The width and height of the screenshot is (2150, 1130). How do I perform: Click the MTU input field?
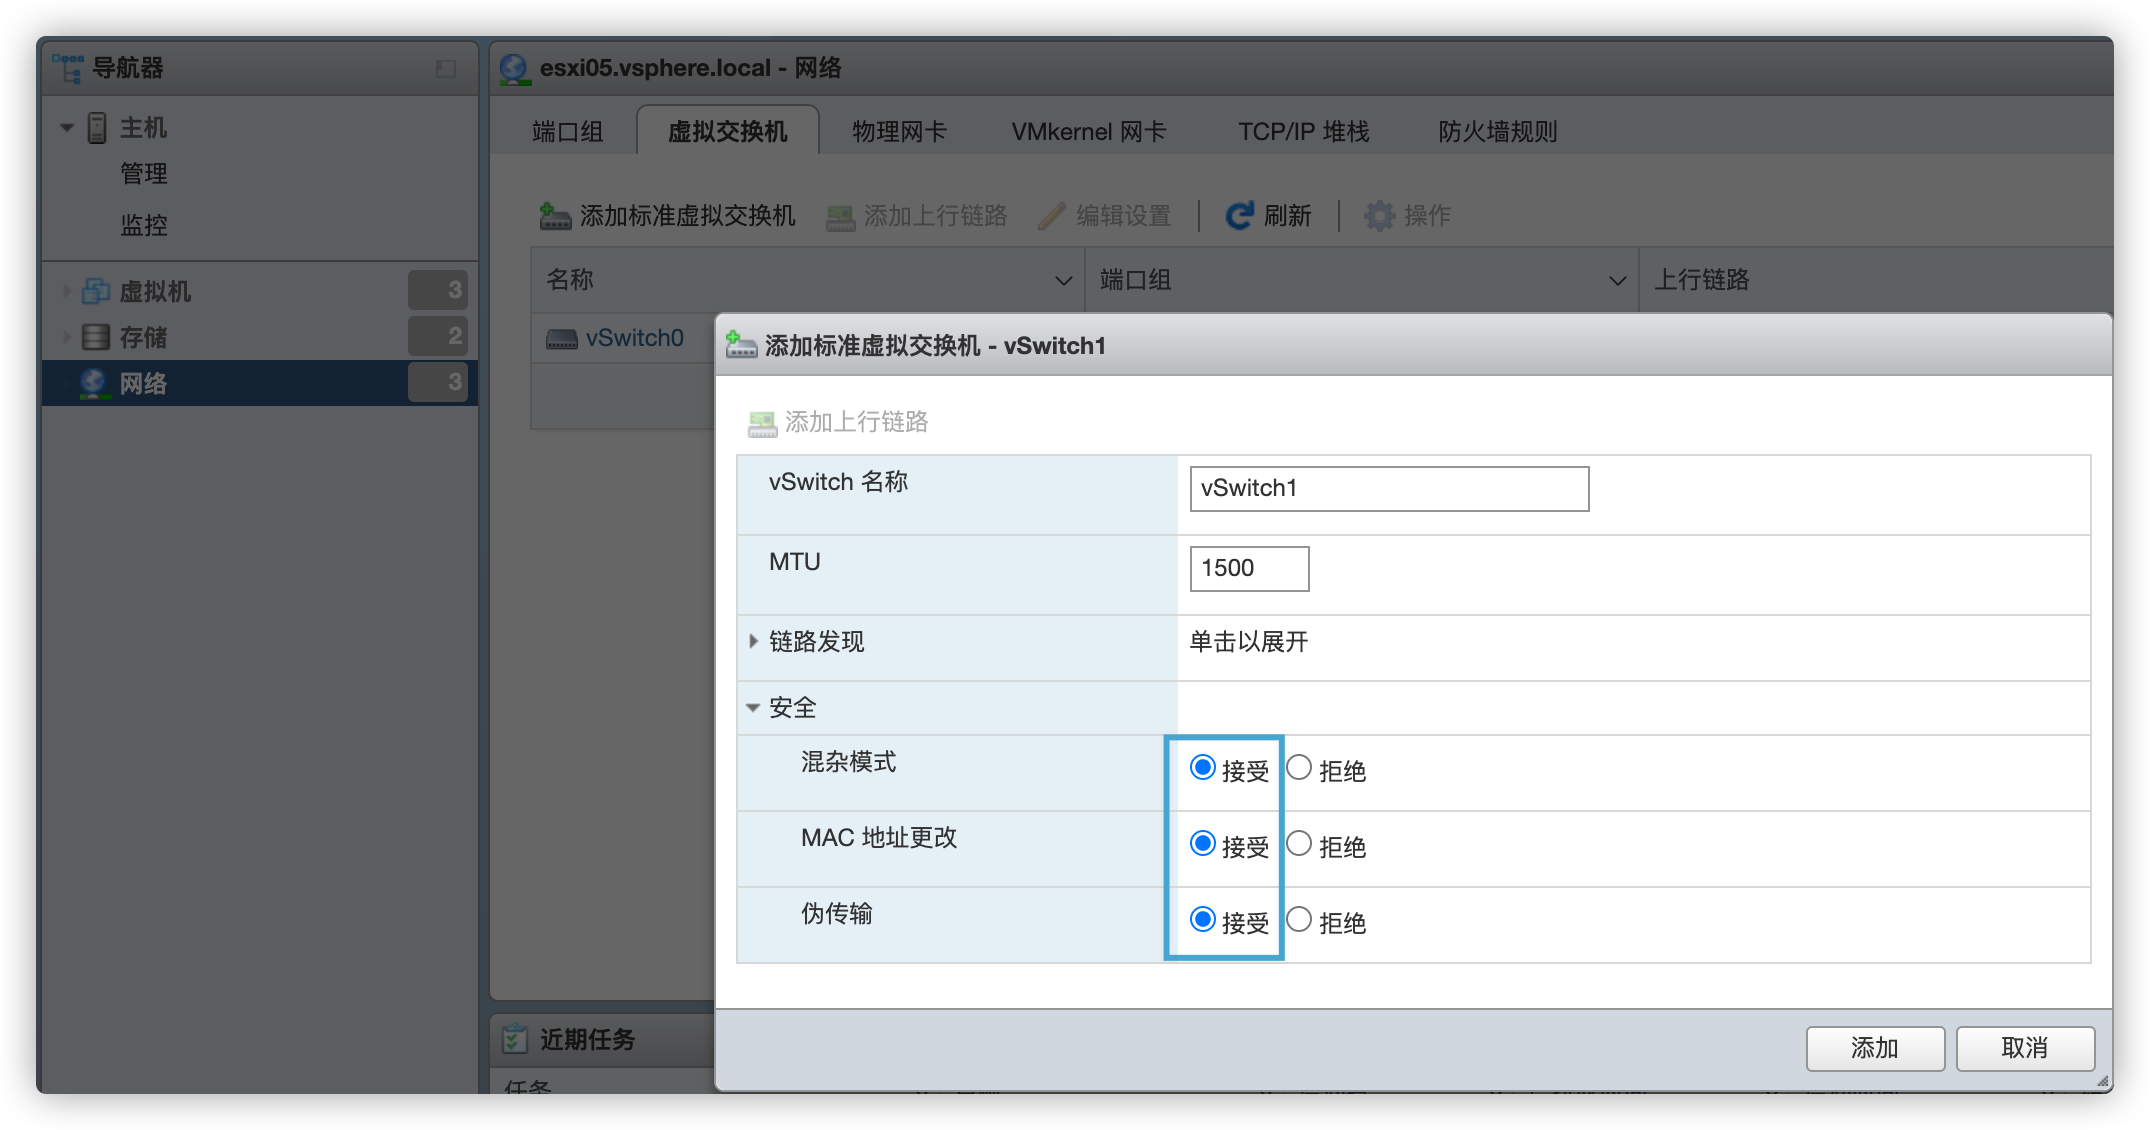pyautogui.click(x=1249, y=568)
